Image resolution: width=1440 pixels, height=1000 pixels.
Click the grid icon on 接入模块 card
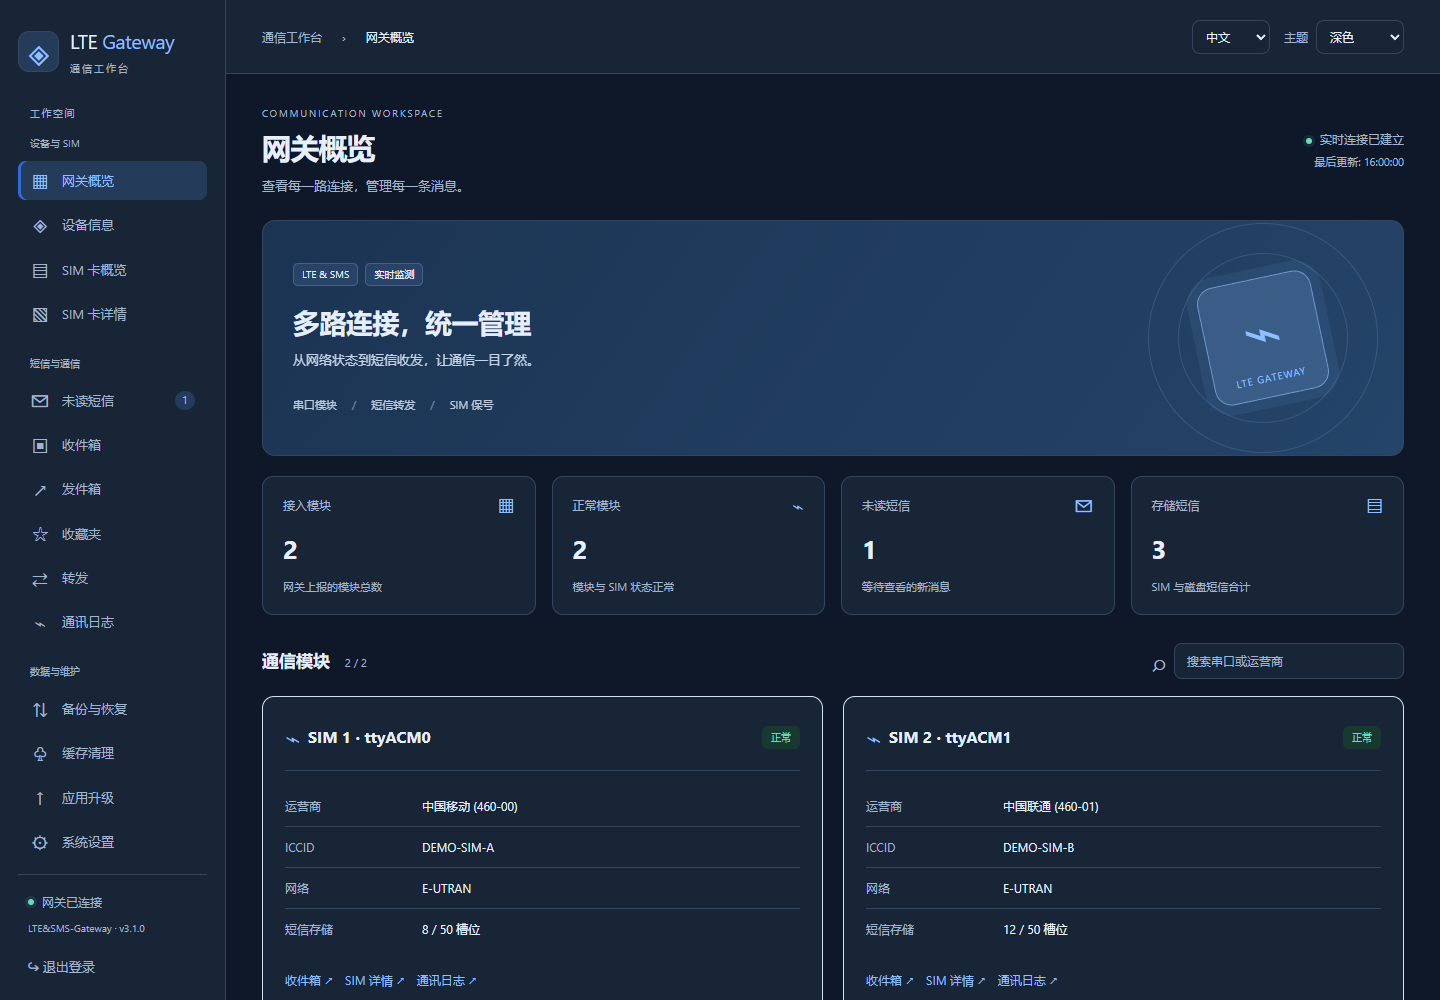click(x=506, y=506)
